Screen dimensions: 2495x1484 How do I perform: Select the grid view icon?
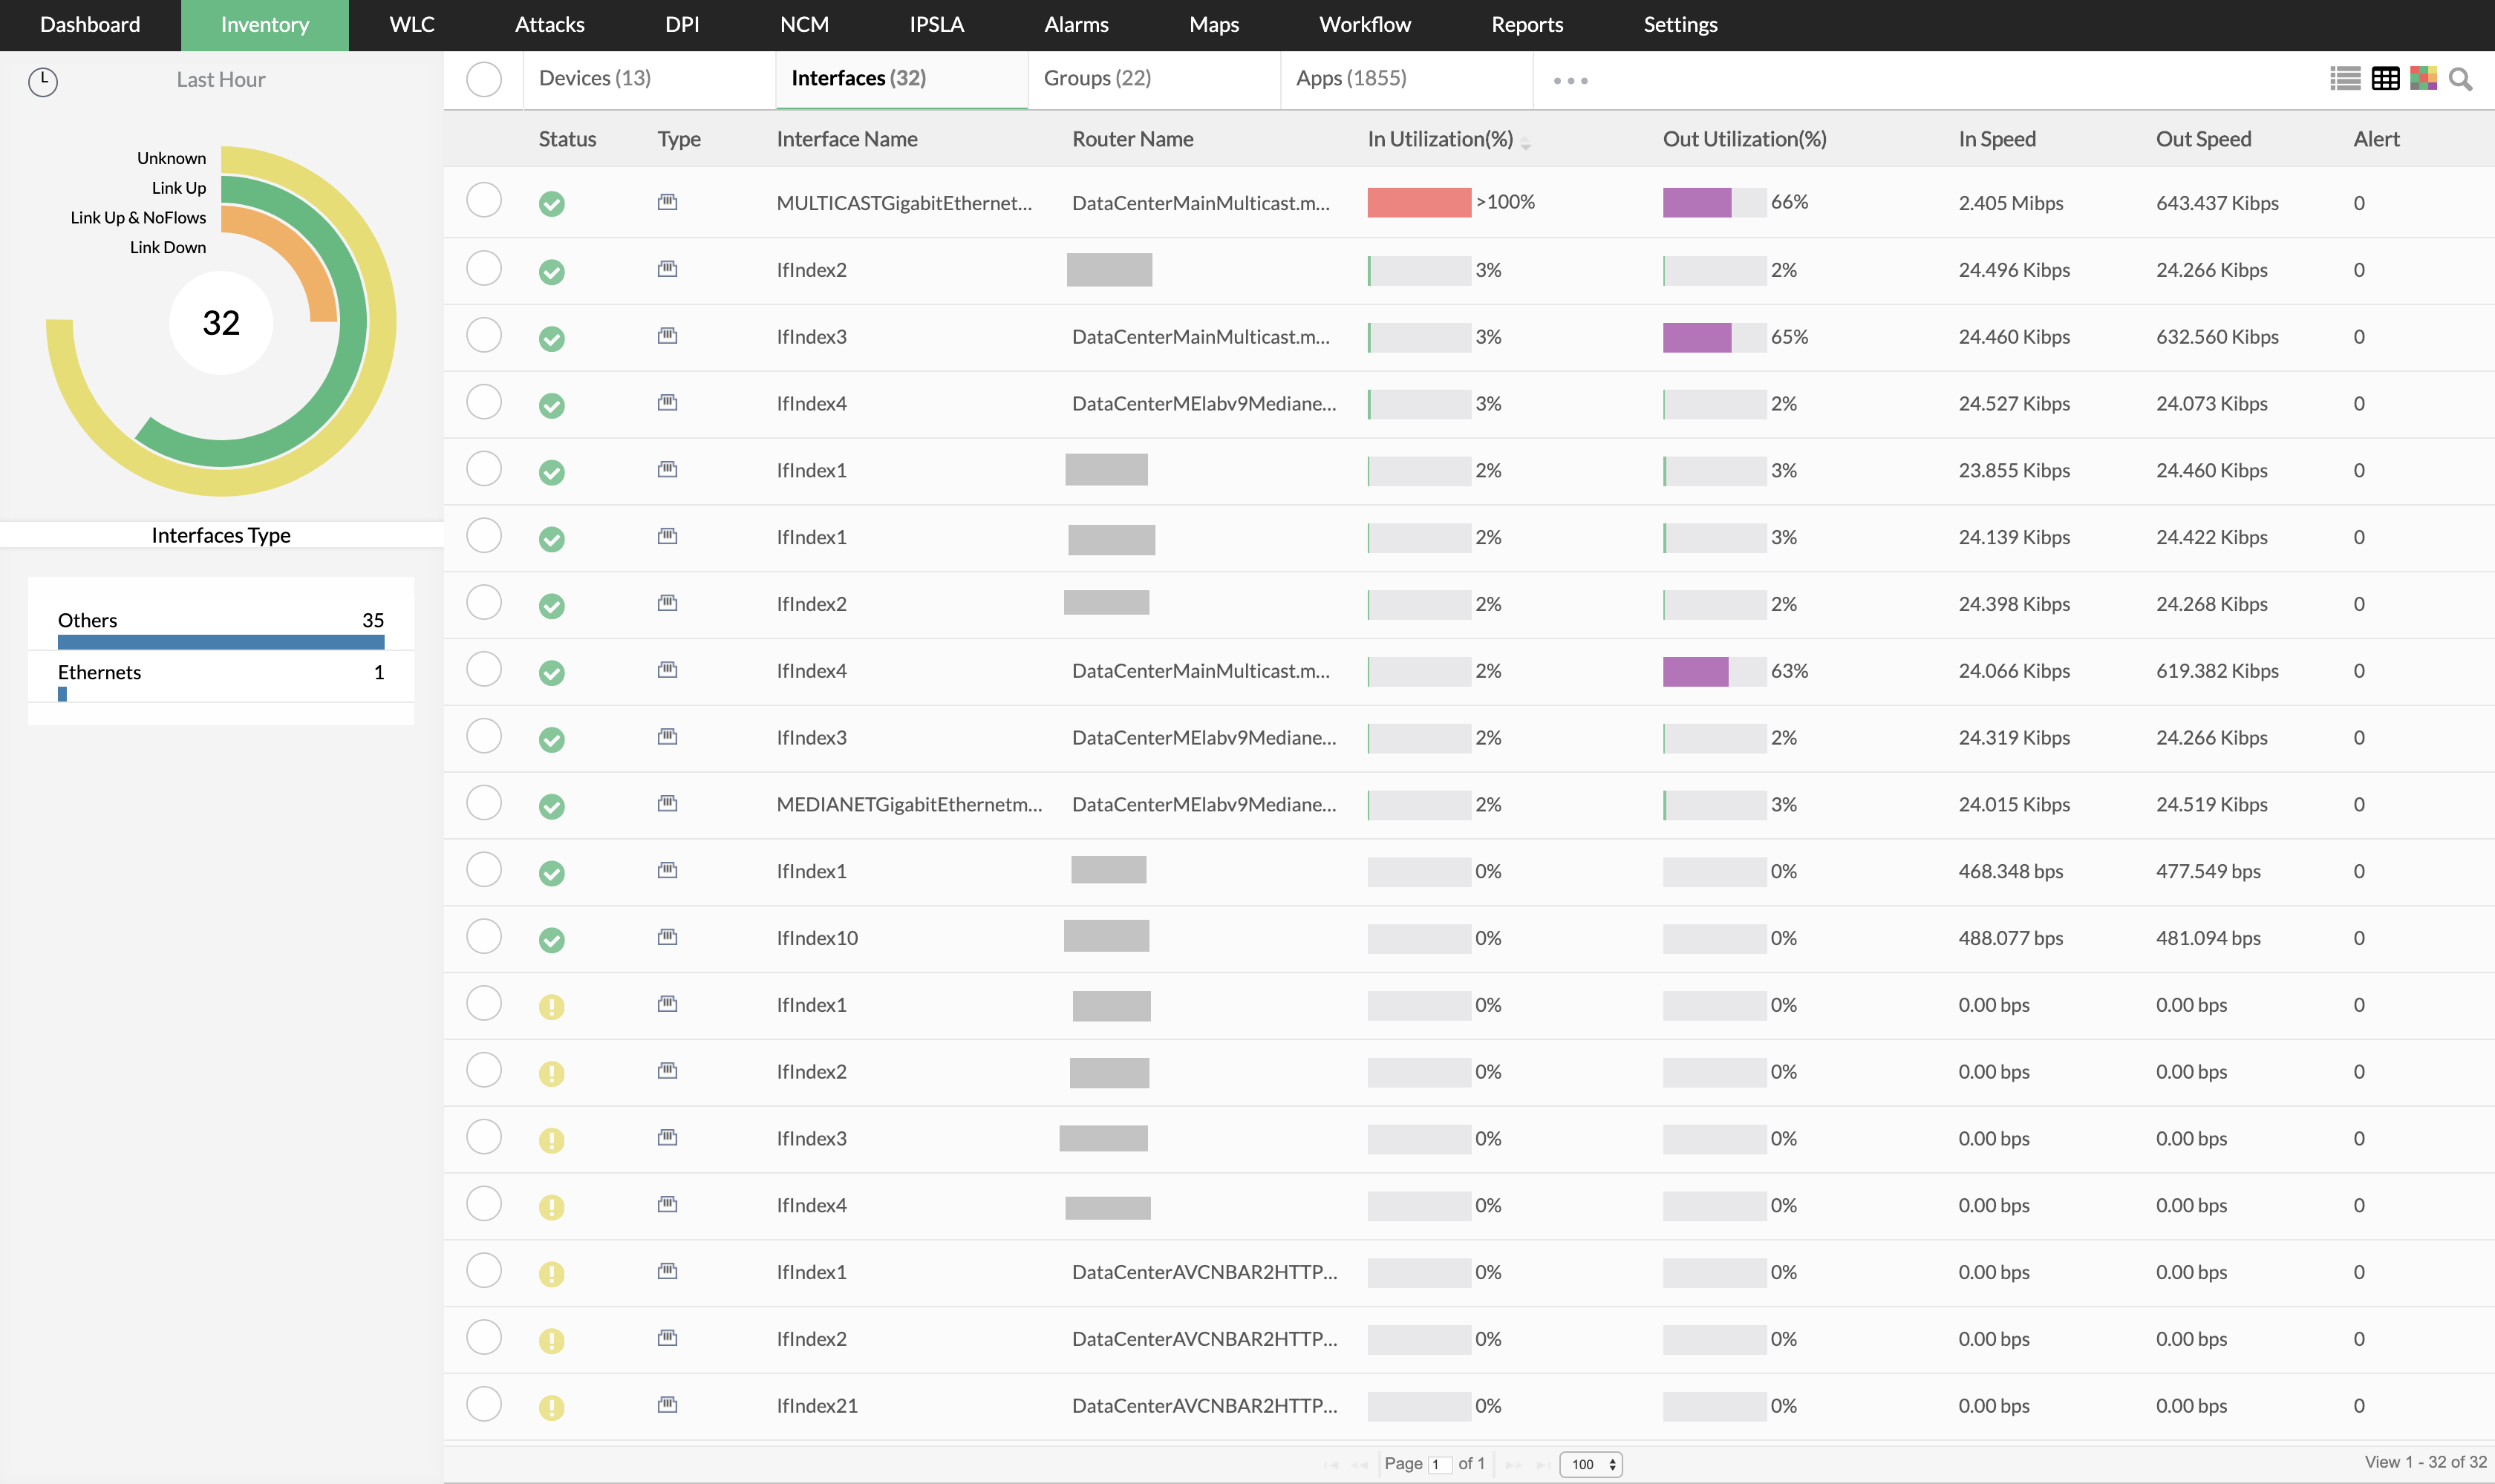pyautogui.click(x=2384, y=78)
